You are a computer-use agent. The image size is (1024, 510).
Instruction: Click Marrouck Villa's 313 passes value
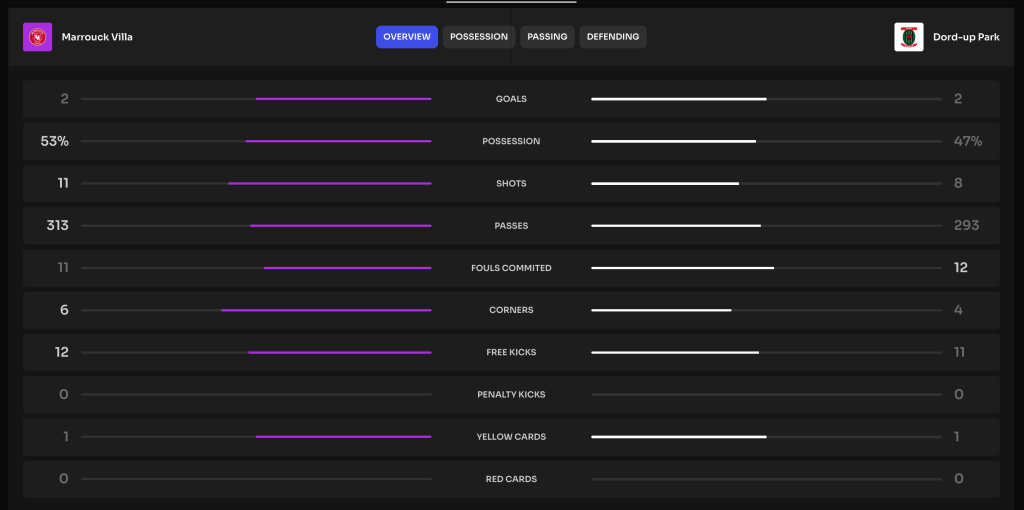pyautogui.click(x=57, y=226)
